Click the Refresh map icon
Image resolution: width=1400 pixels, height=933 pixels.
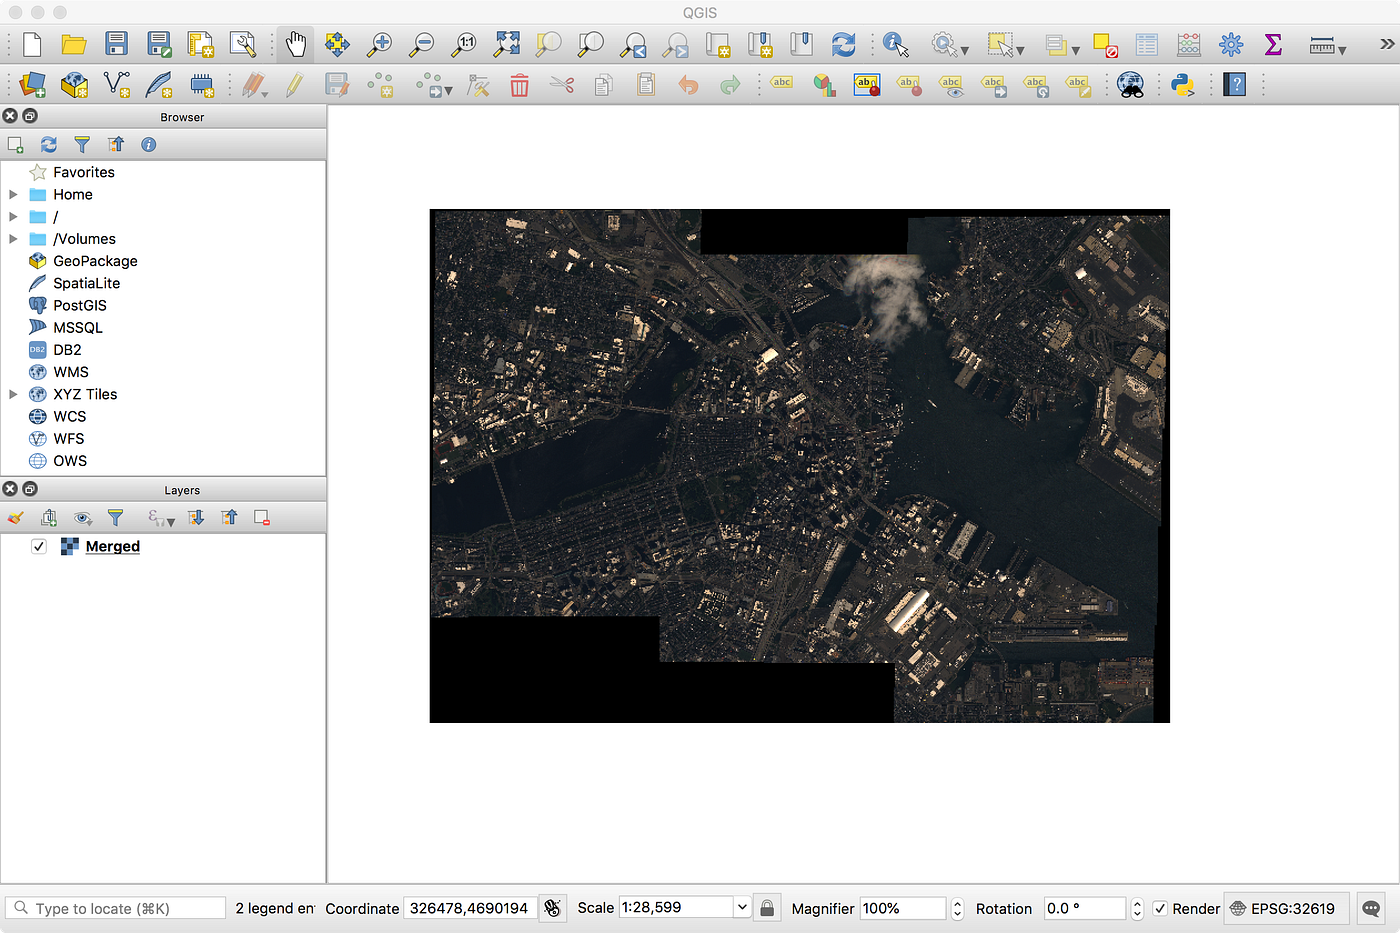[843, 45]
